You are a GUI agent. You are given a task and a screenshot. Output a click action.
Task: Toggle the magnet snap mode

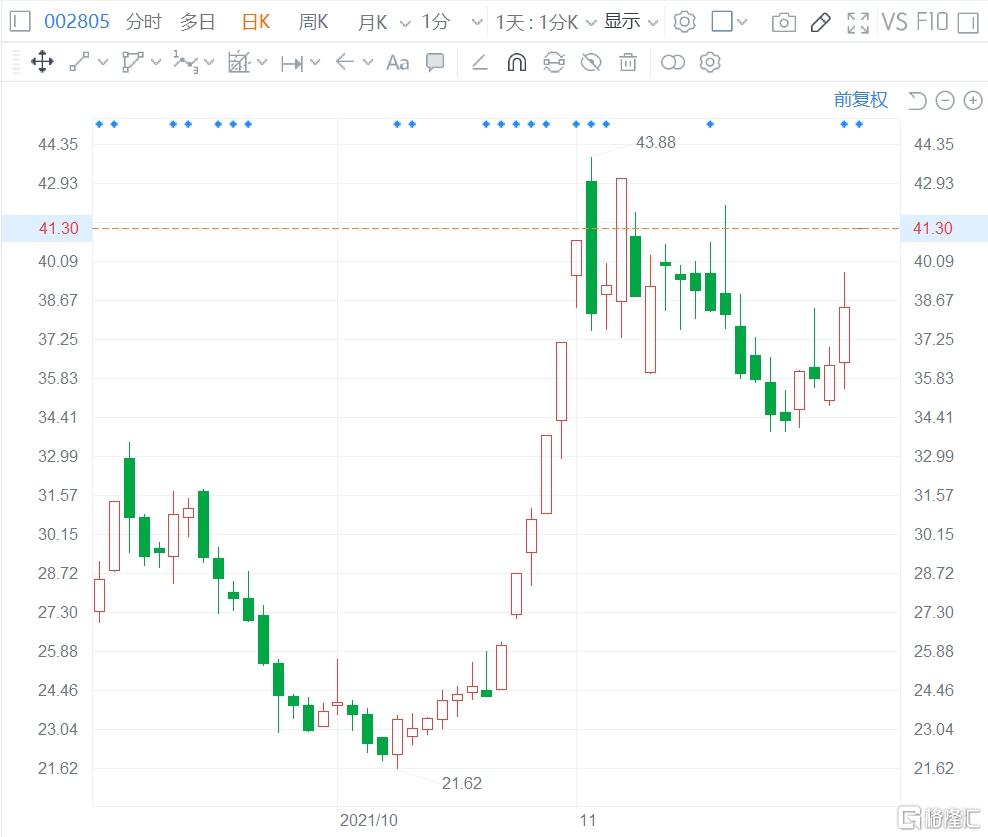pyautogui.click(x=517, y=62)
